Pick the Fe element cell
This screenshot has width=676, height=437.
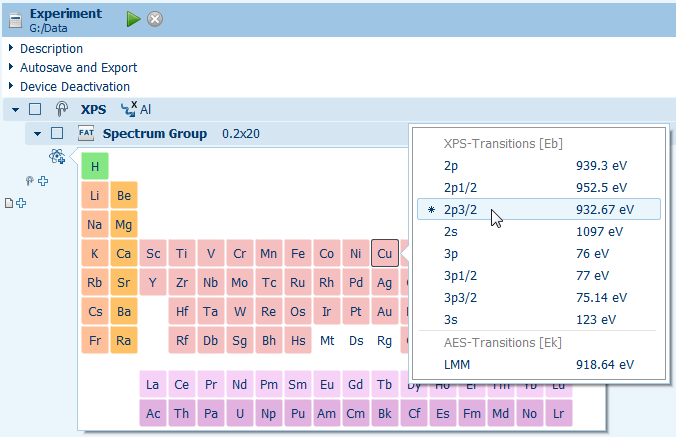(x=298, y=254)
